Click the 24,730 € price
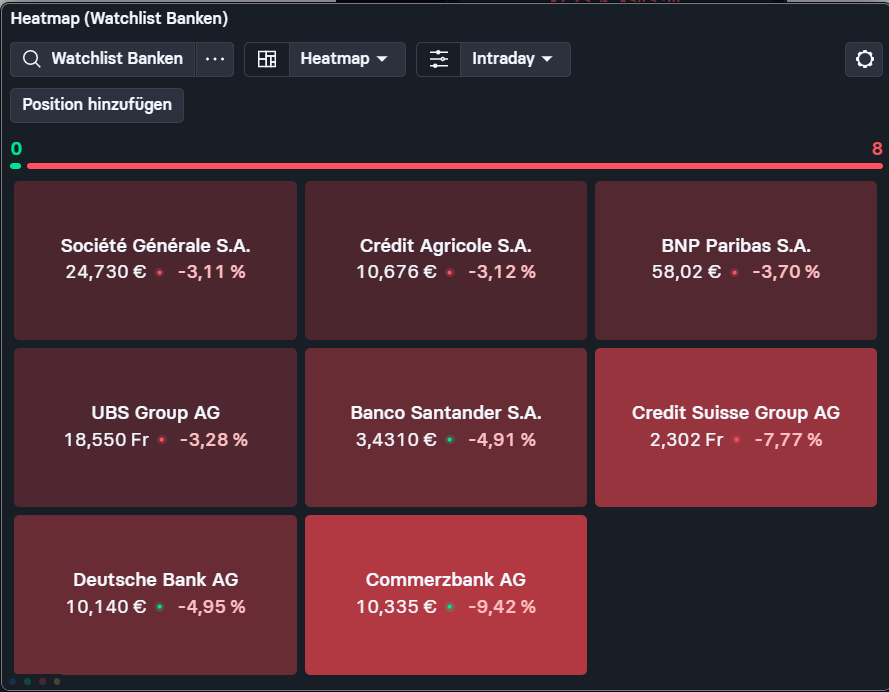Image resolution: width=889 pixels, height=692 pixels. [x=106, y=272]
